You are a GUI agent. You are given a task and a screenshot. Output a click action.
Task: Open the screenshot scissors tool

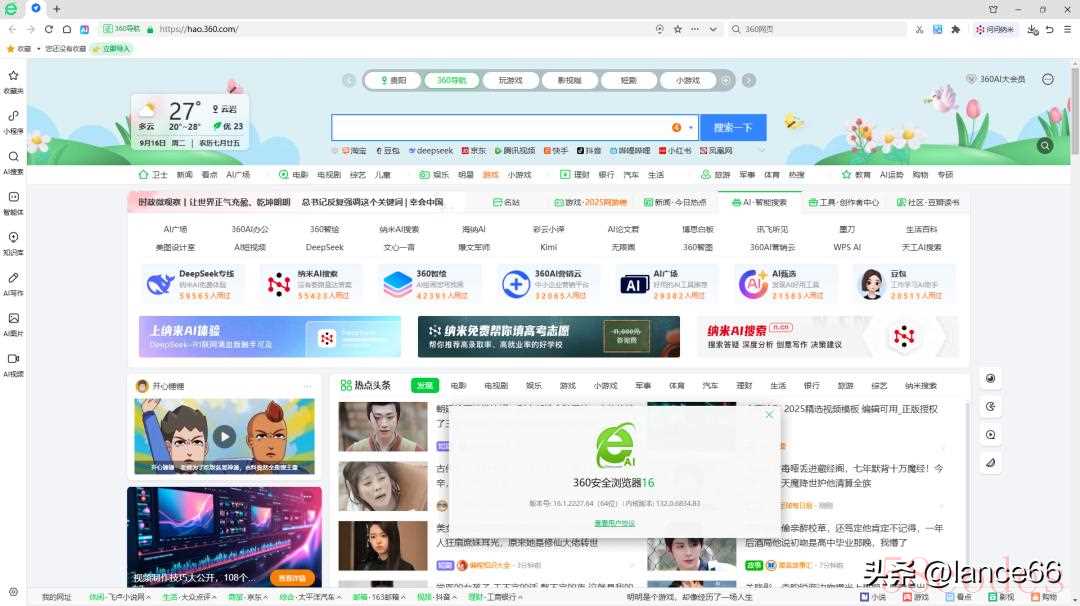pos(920,30)
